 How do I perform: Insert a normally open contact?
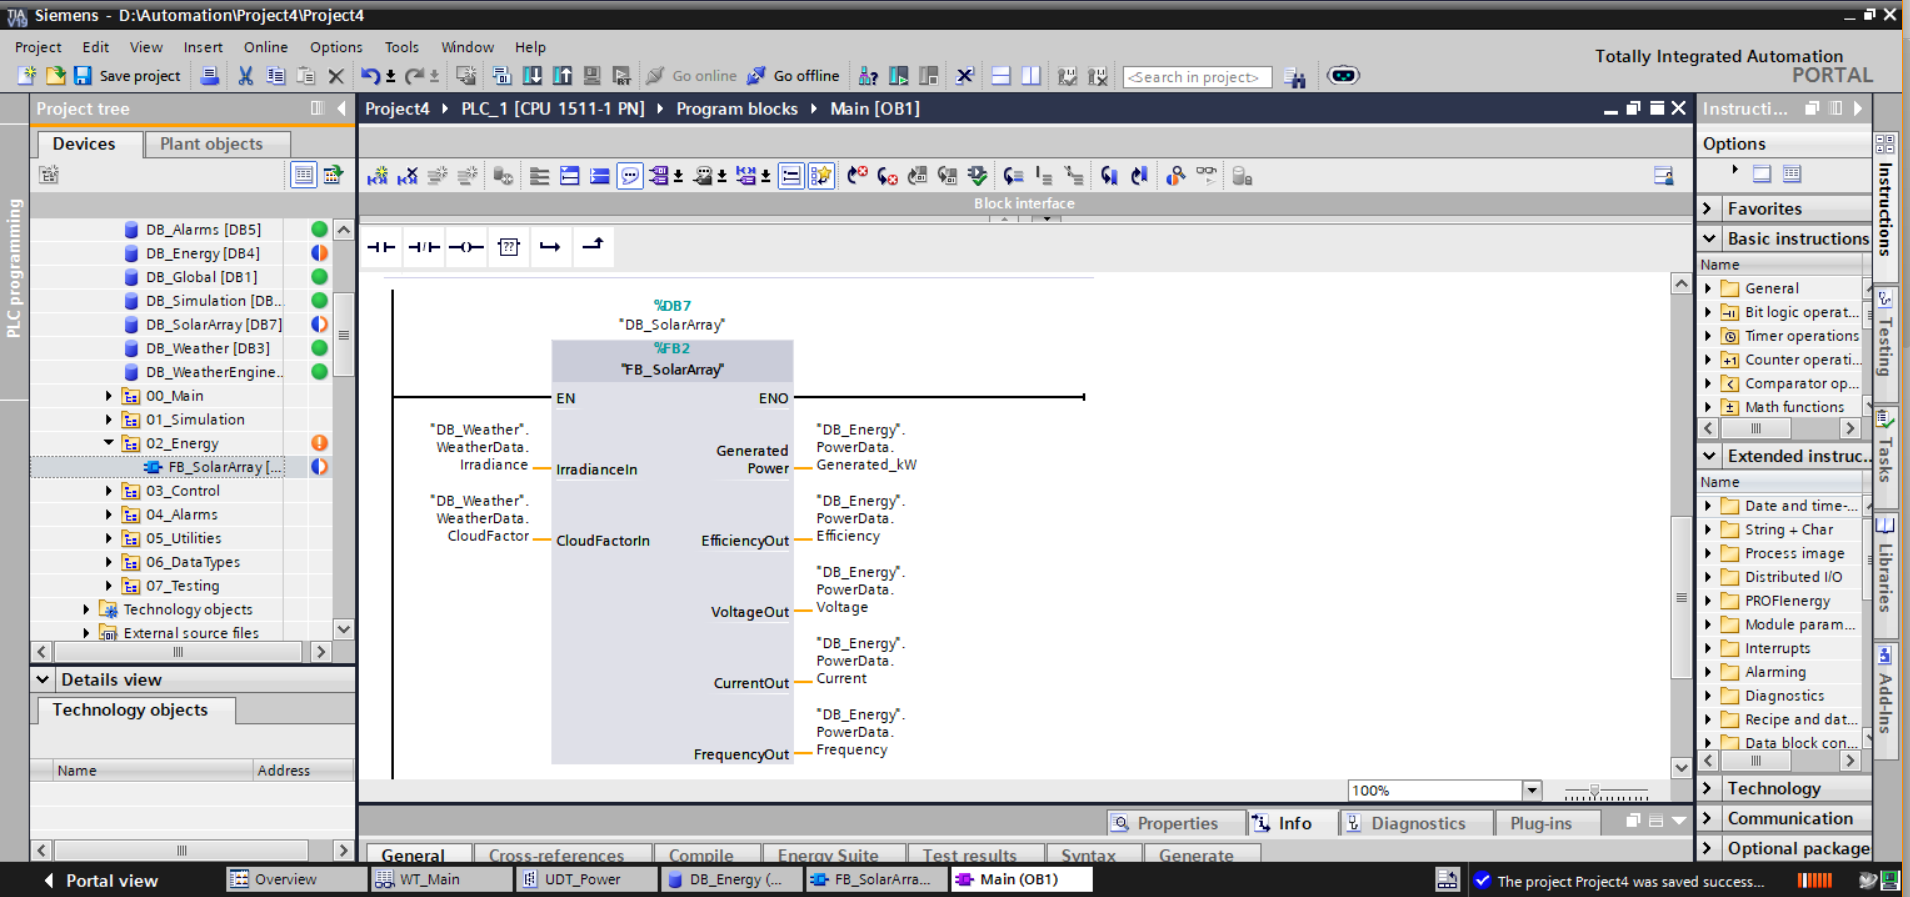coord(381,247)
